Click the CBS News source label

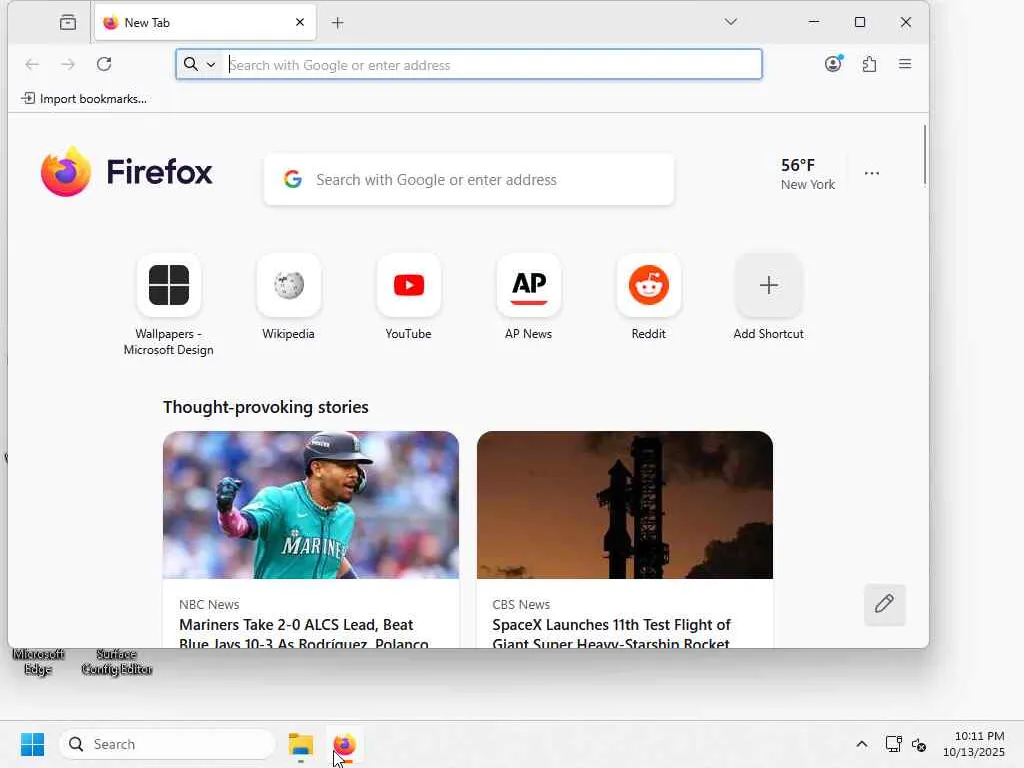521,605
